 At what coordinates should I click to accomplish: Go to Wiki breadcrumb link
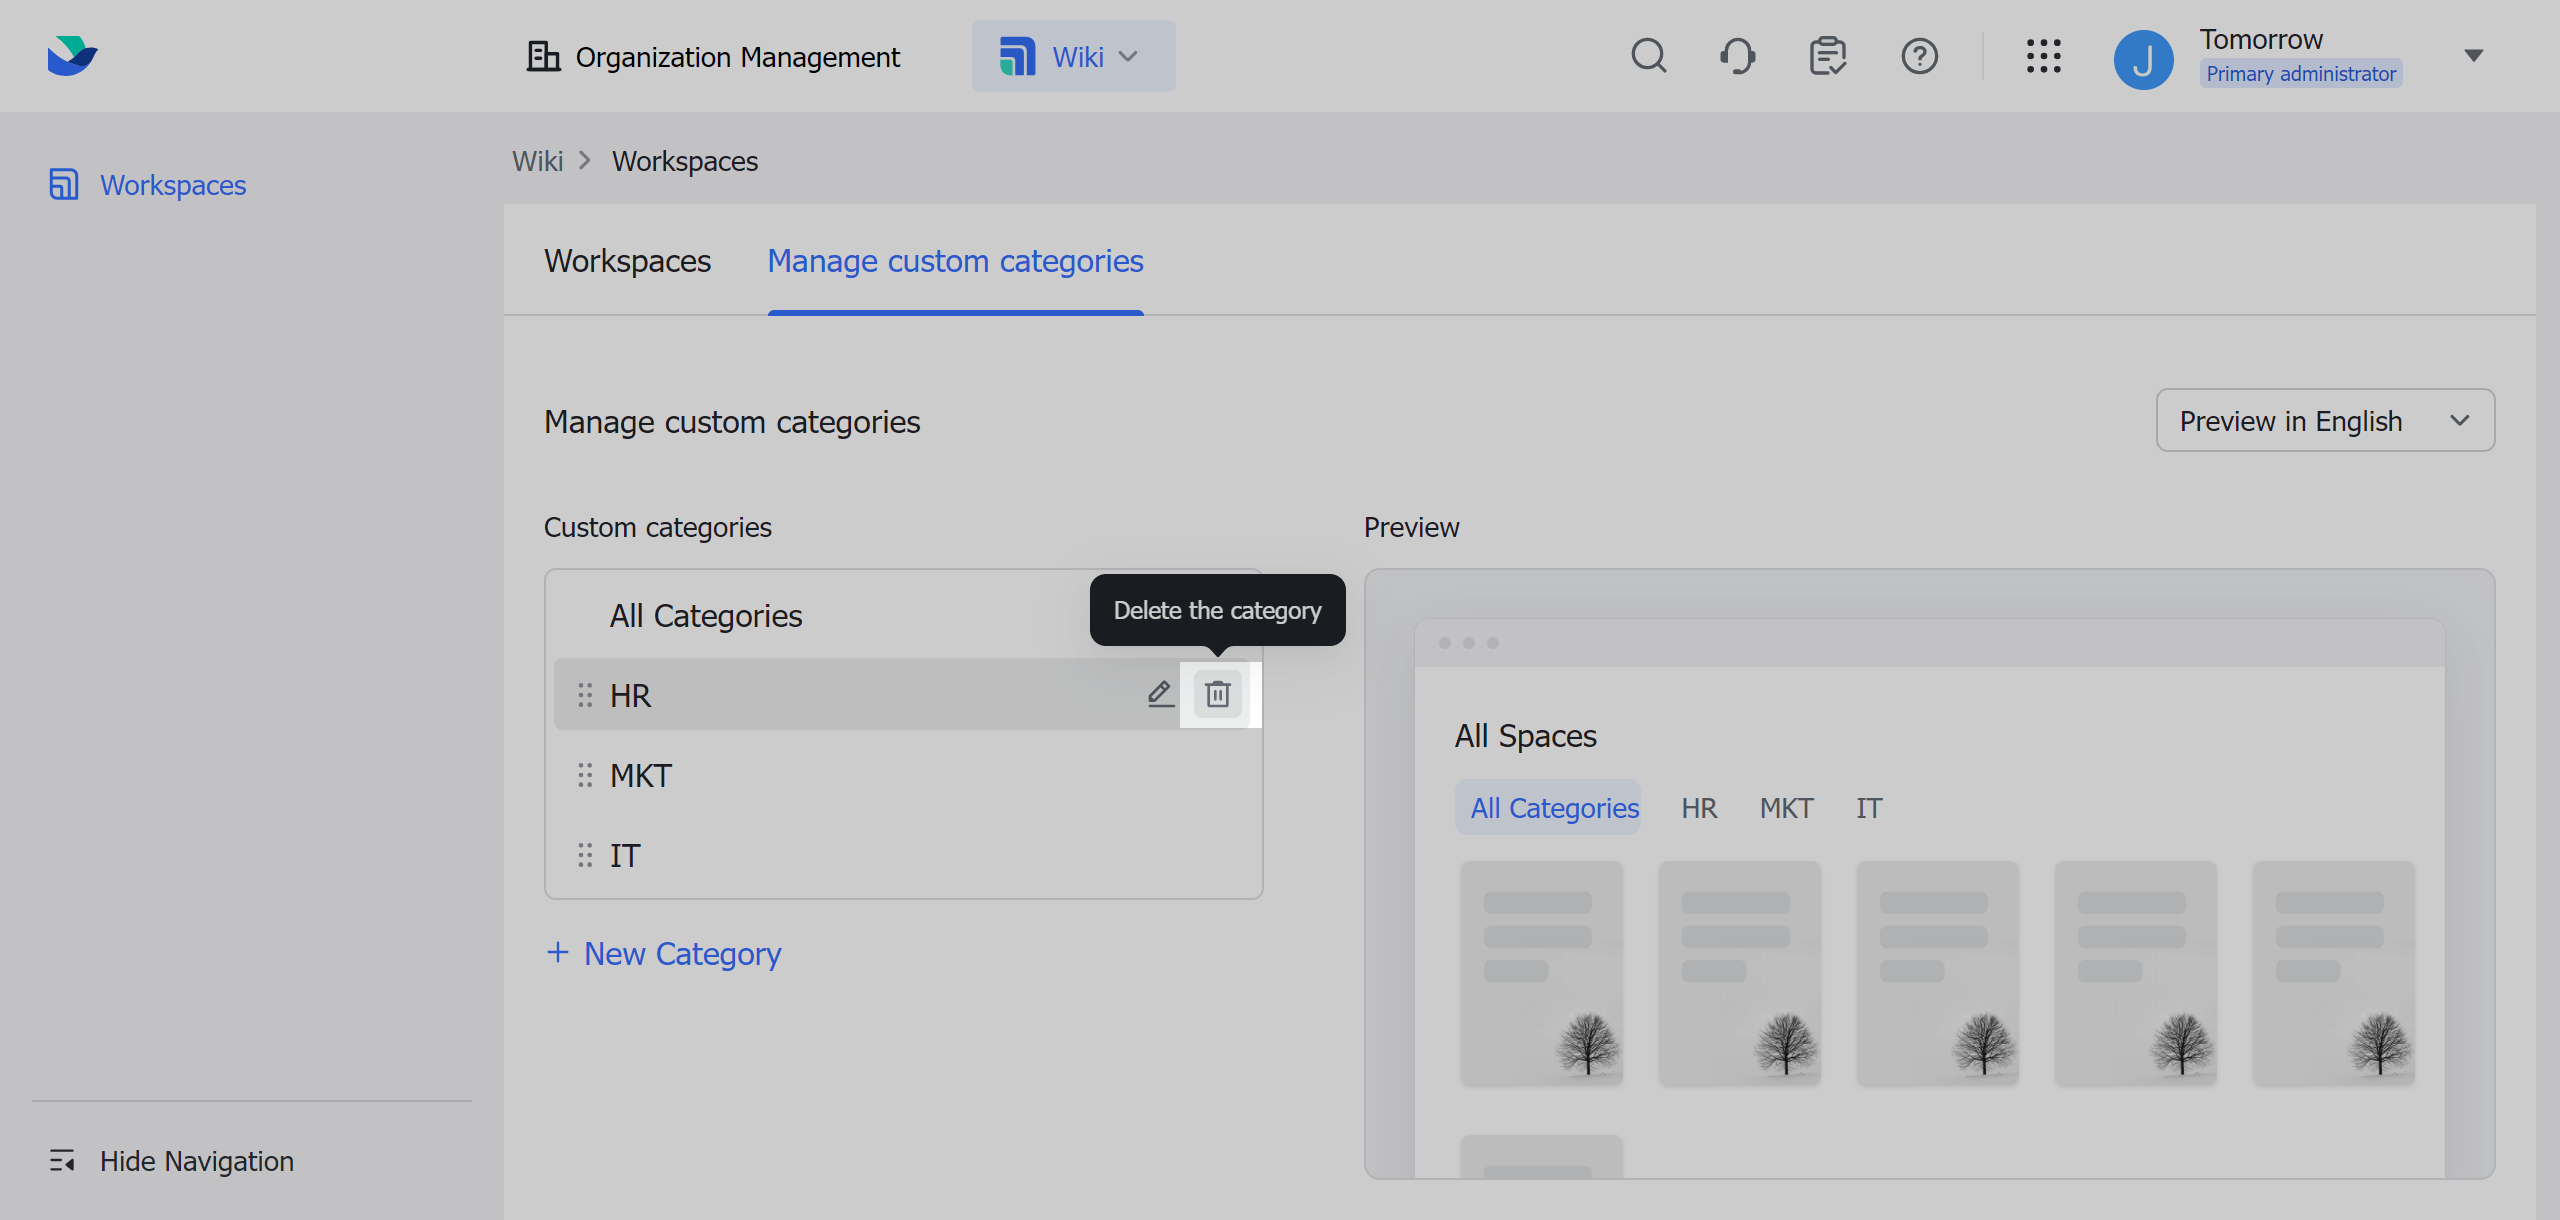pyautogui.click(x=538, y=161)
